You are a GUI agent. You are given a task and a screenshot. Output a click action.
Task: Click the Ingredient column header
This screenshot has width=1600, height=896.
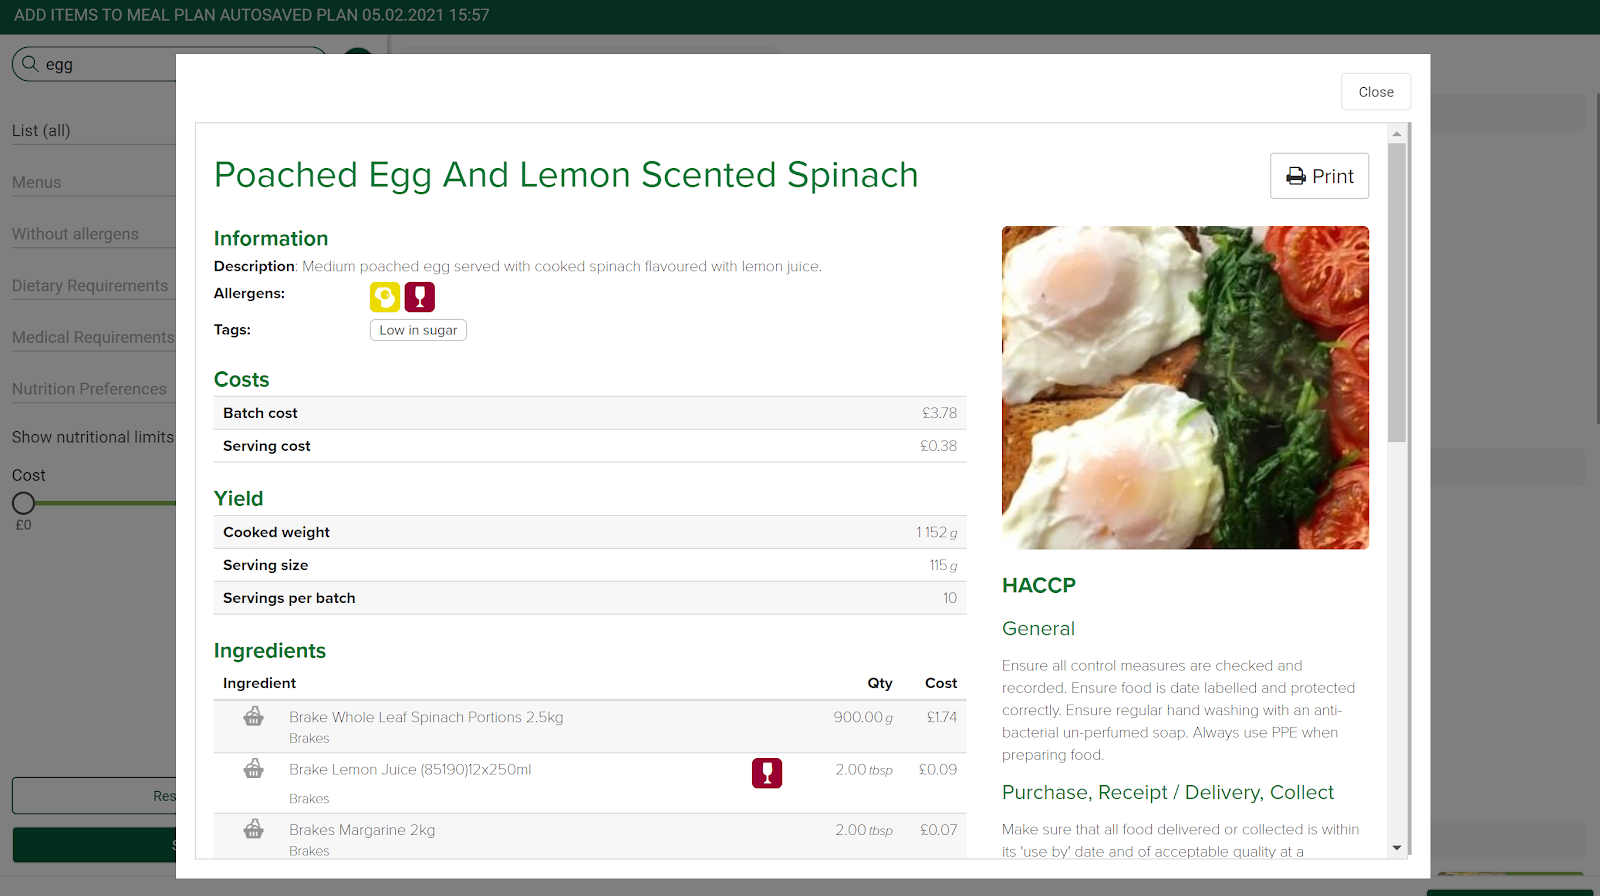click(x=260, y=683)
